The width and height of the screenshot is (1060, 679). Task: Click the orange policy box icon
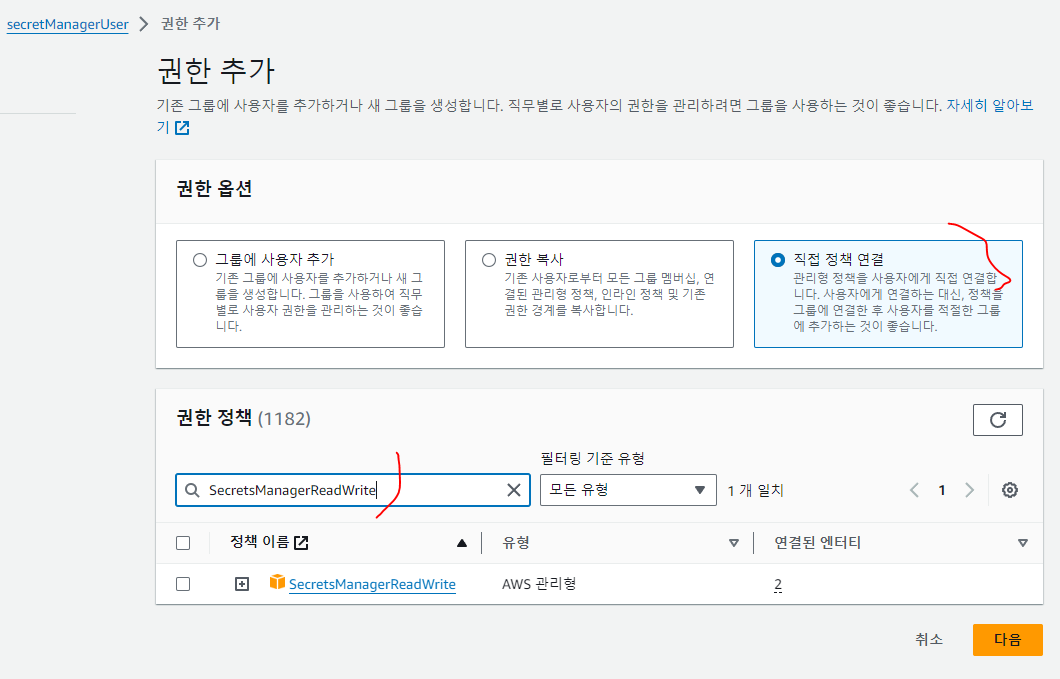click(277, 582)
